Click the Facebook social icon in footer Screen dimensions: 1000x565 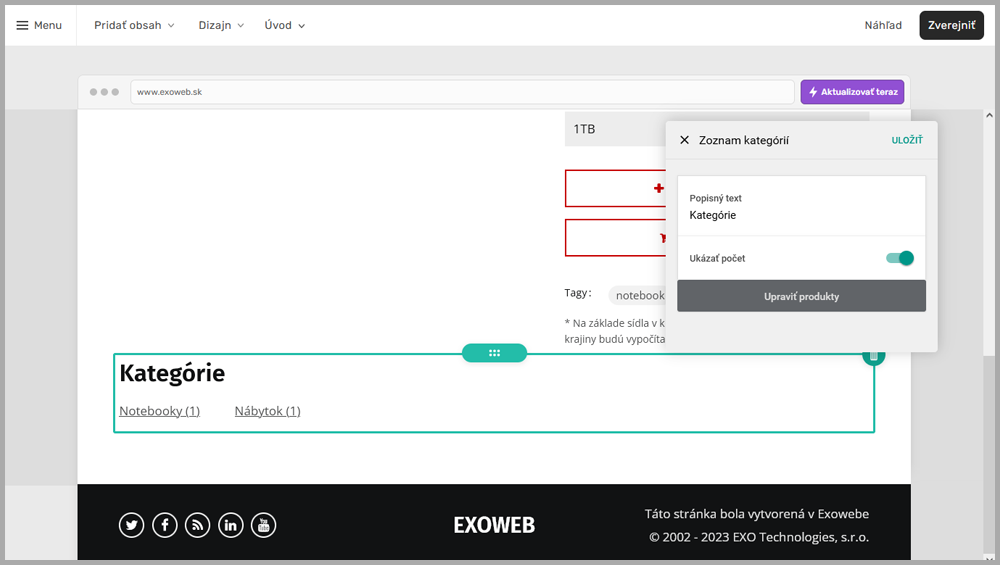click(x=165, y=525)
